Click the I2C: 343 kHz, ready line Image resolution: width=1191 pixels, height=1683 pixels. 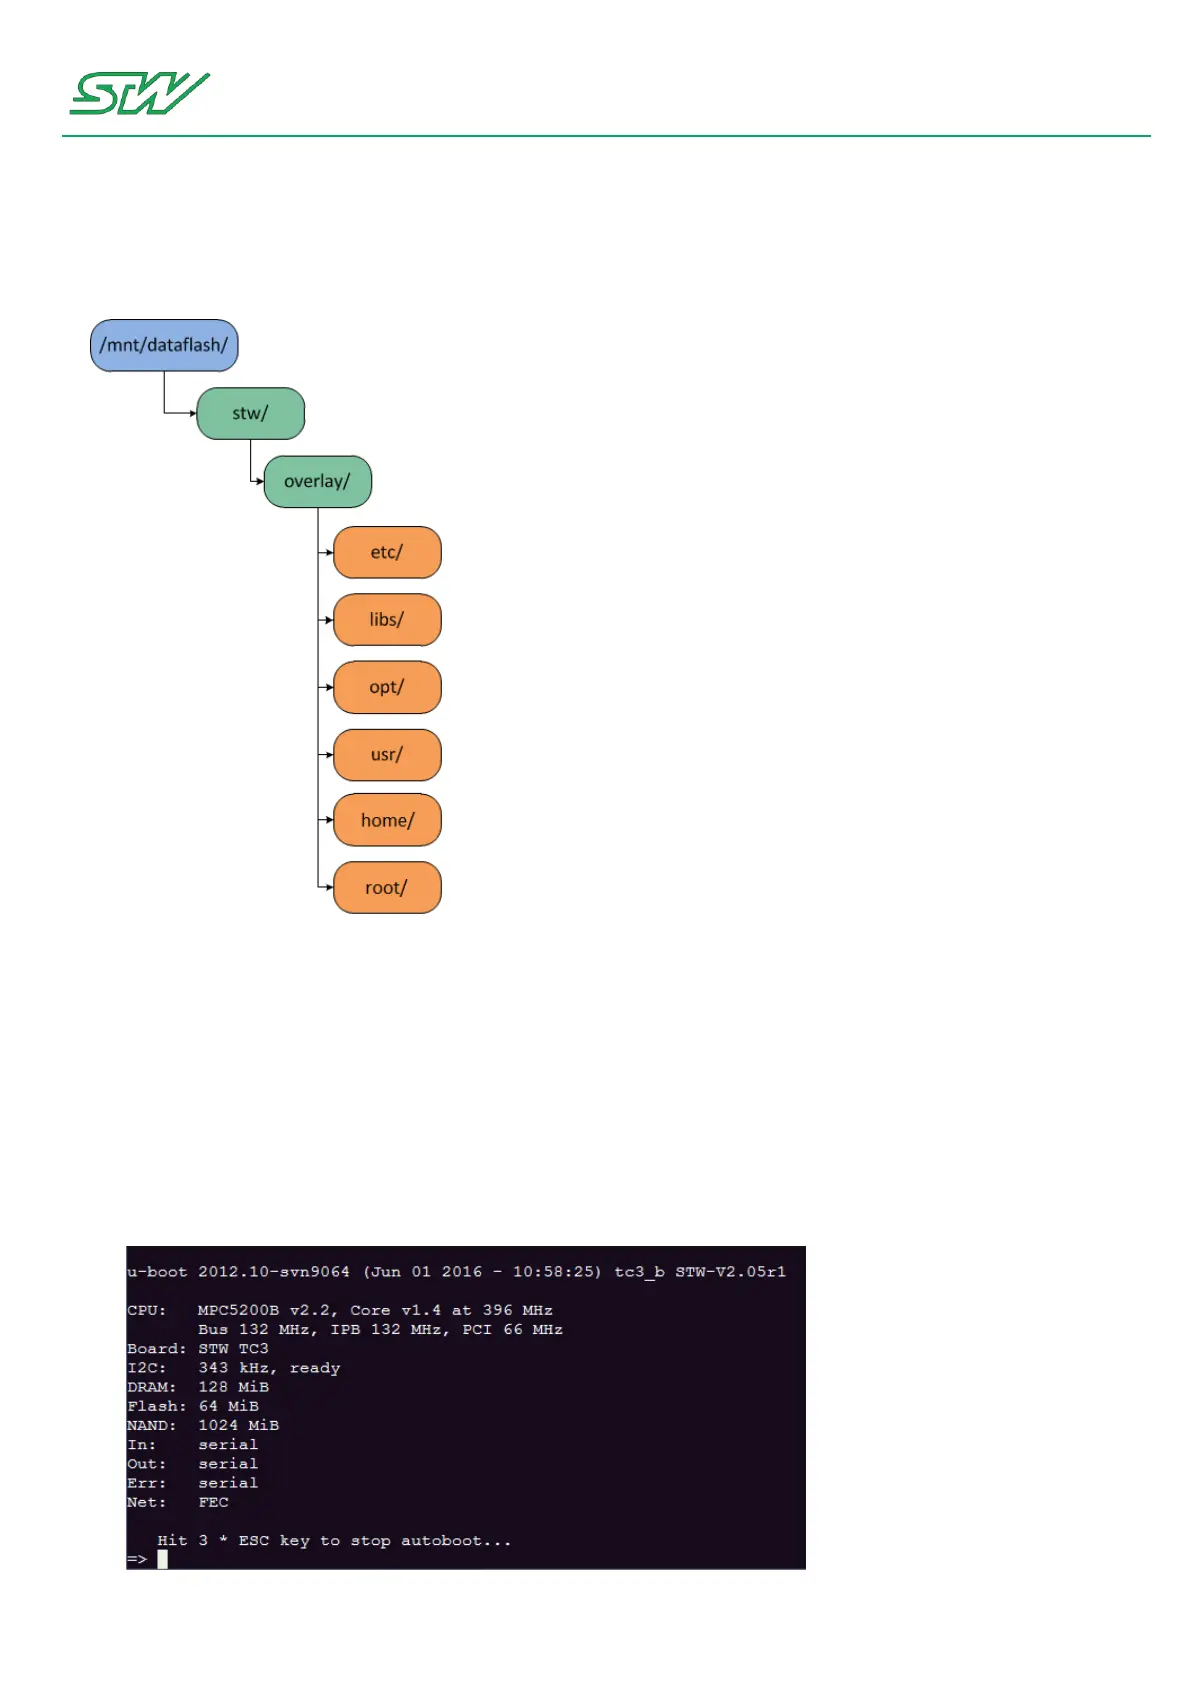tap(234, 1368)
